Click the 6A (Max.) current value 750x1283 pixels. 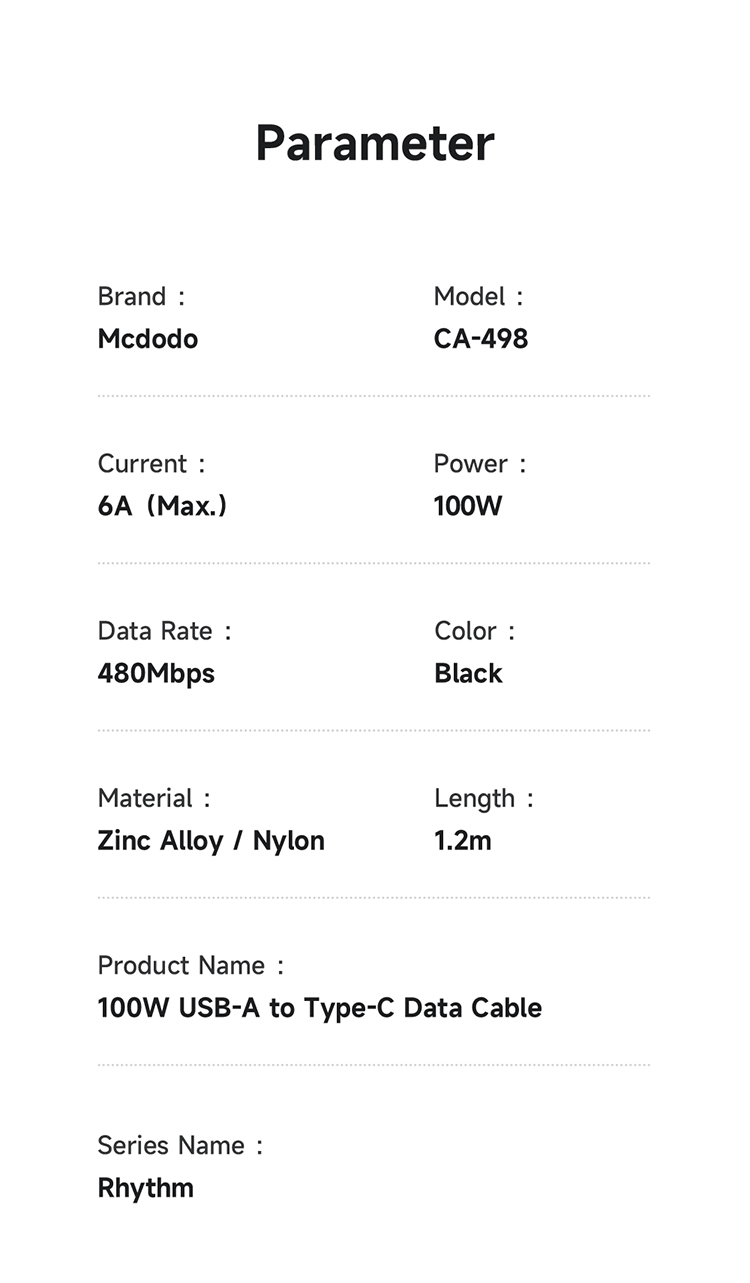(x=162, y=506)
